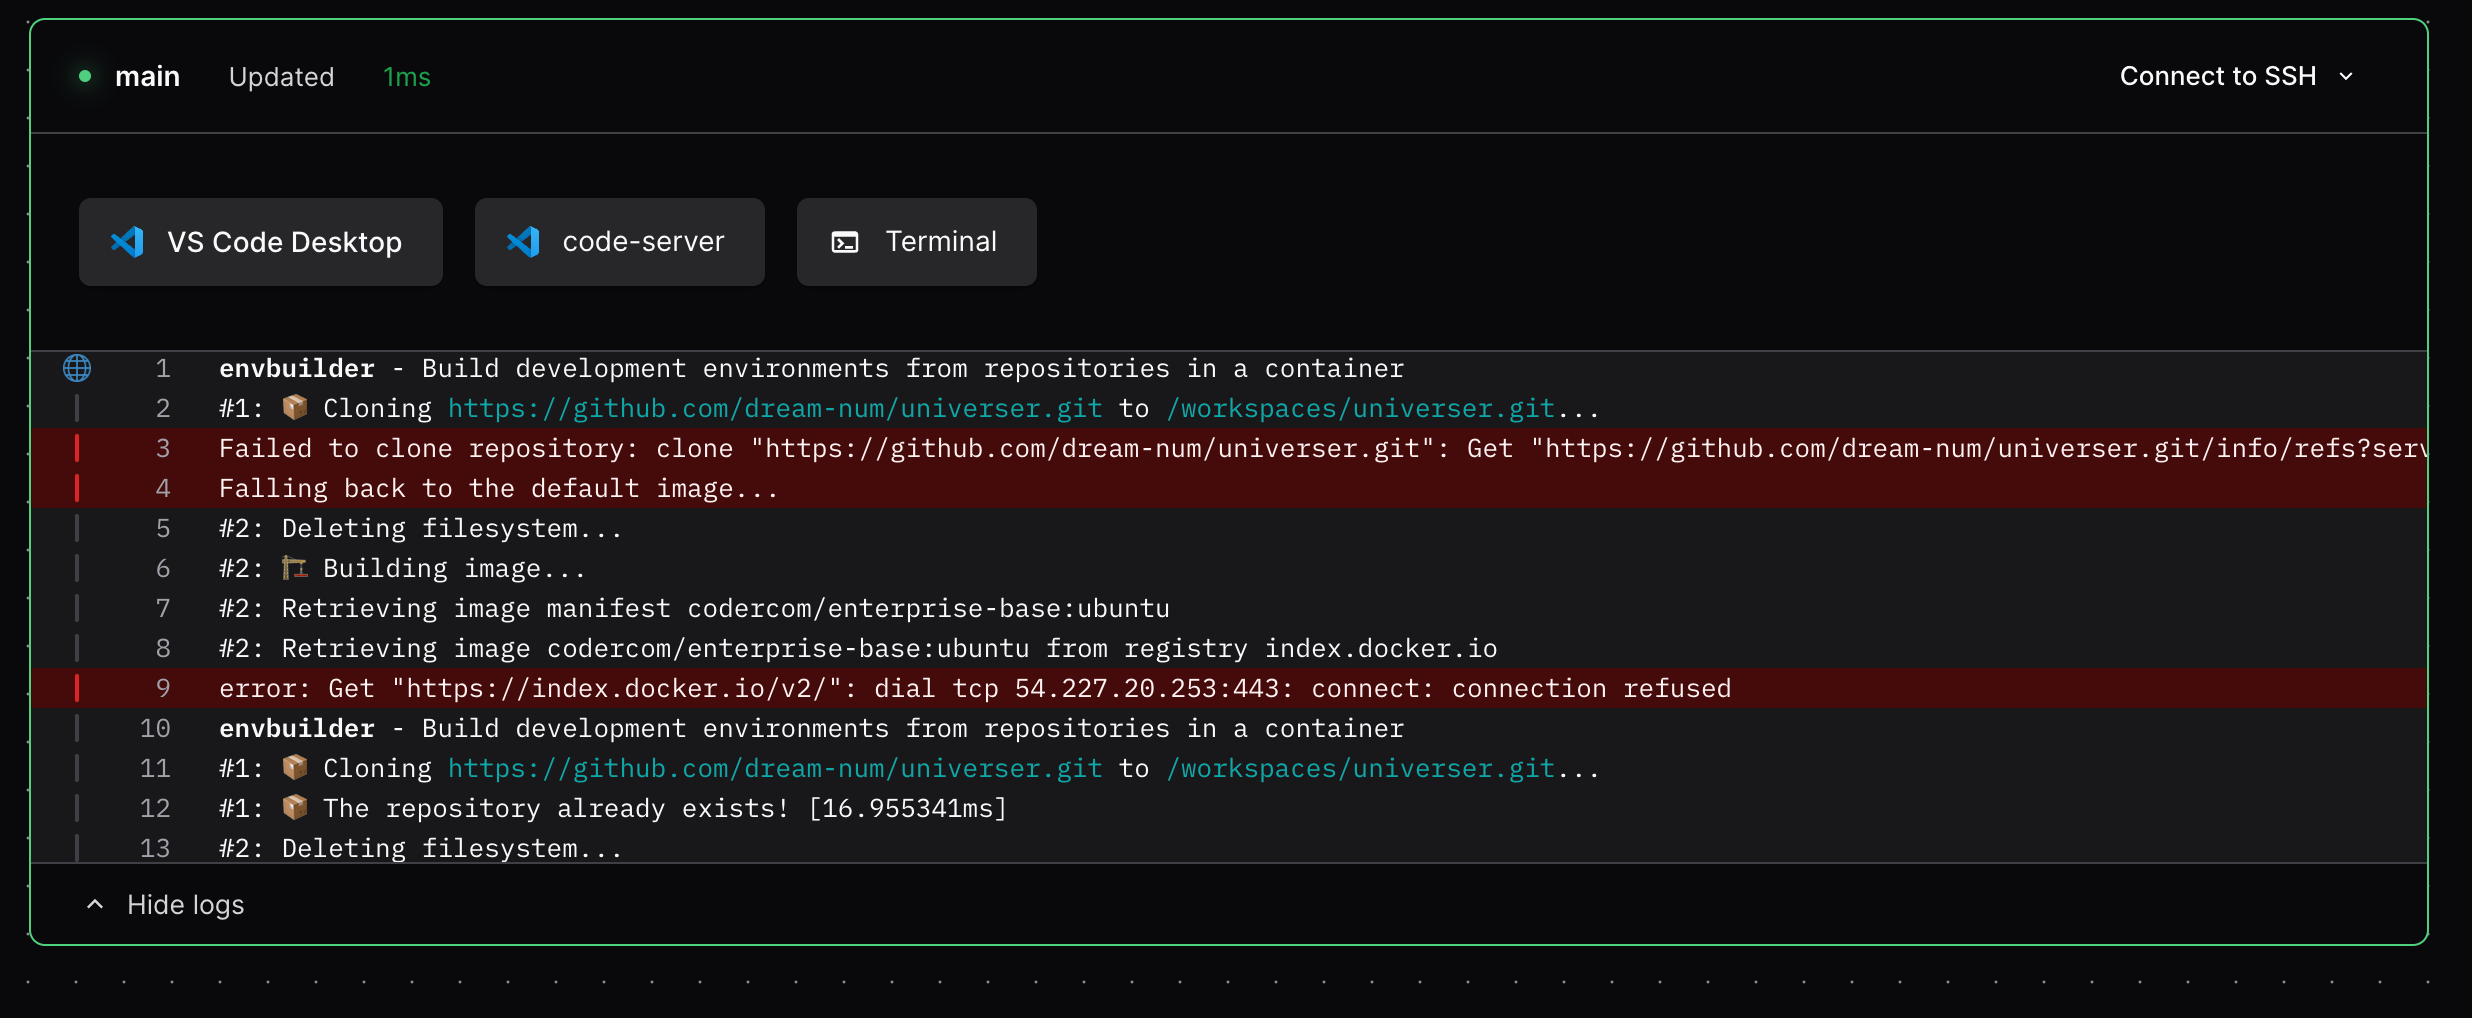Click the VS Code logo on code-server button
This screenshot has height=1018, width=2472.
[x=523, y=242]
